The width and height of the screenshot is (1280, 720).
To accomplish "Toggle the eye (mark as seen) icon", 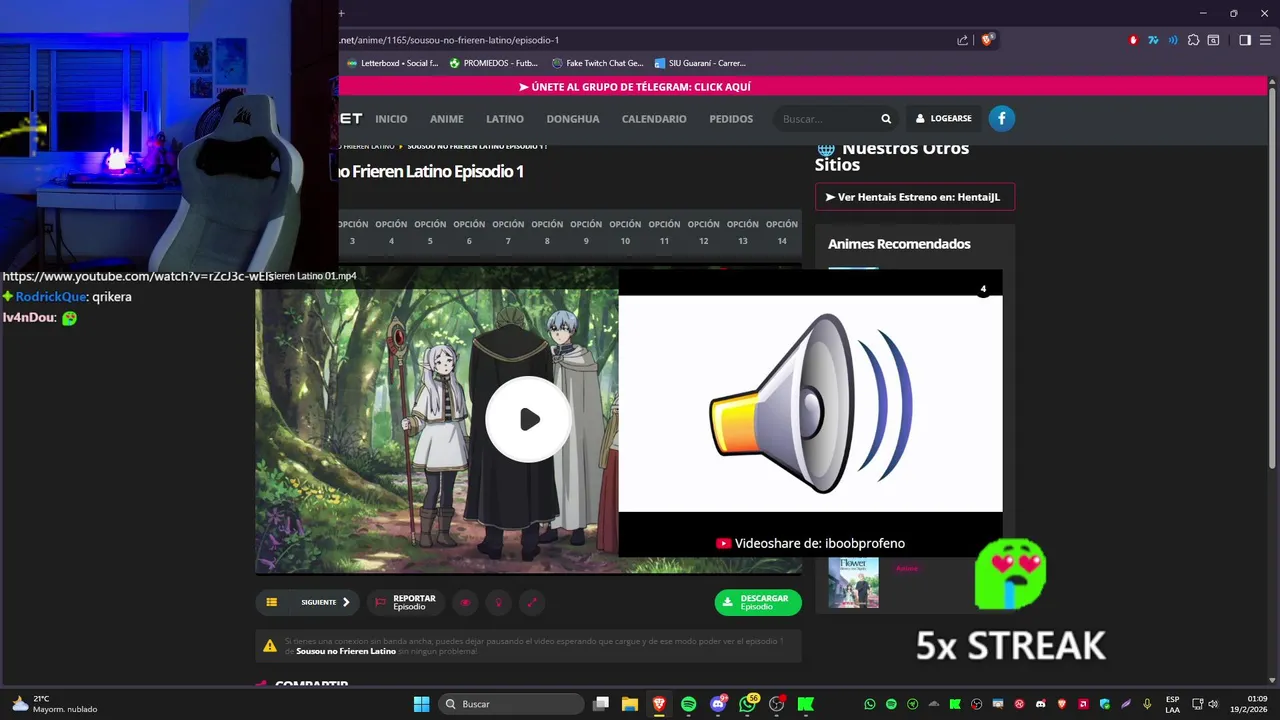I will coord(465,602).
